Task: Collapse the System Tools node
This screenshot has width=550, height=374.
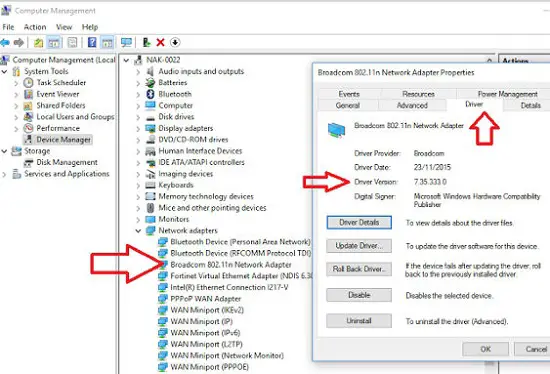Action: [x=4, y=72]
